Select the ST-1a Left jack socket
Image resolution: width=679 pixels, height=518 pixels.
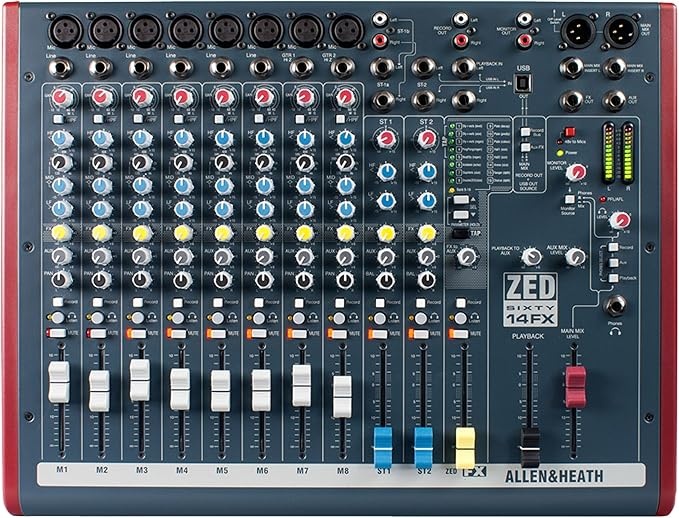(x=382, y=68)
